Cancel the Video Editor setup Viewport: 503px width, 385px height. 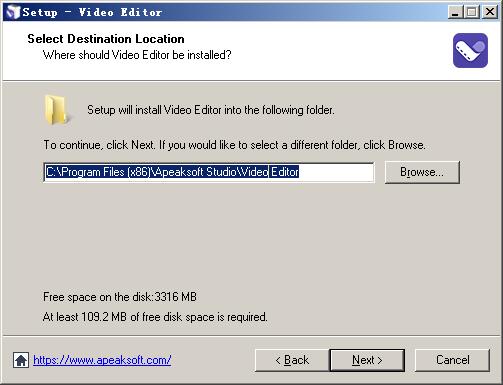453,360
